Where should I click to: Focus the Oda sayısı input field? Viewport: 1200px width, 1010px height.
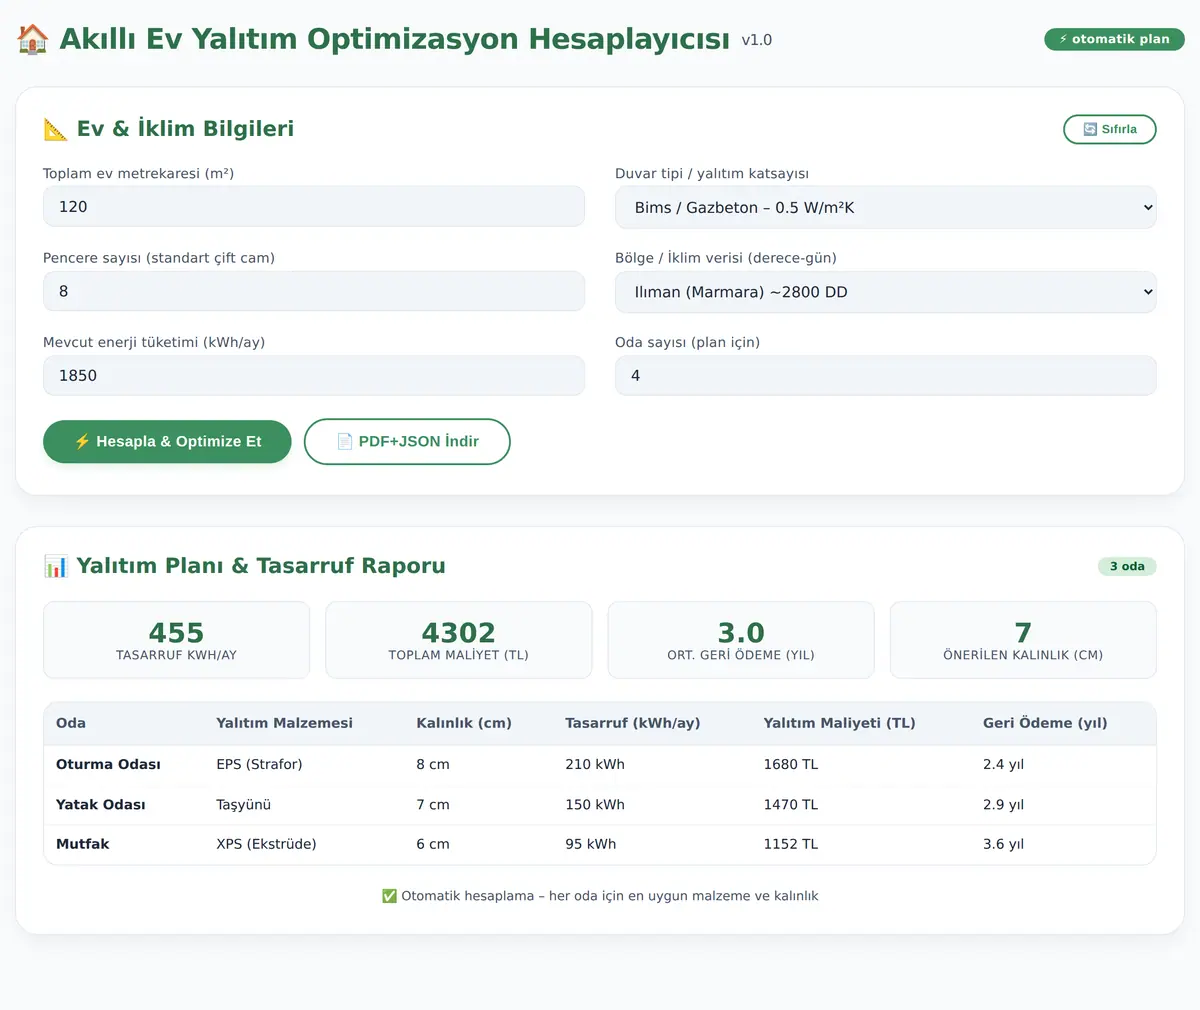(885, 375)
